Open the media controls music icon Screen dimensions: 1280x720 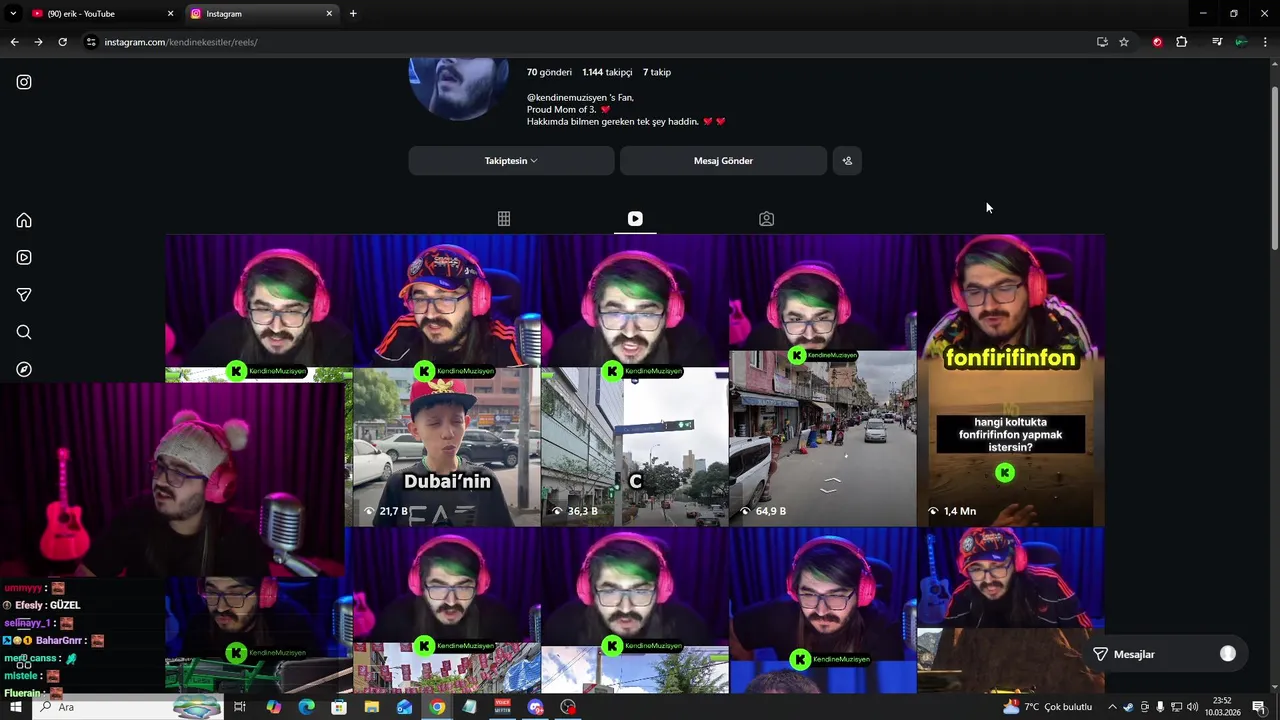[1217, 42]
